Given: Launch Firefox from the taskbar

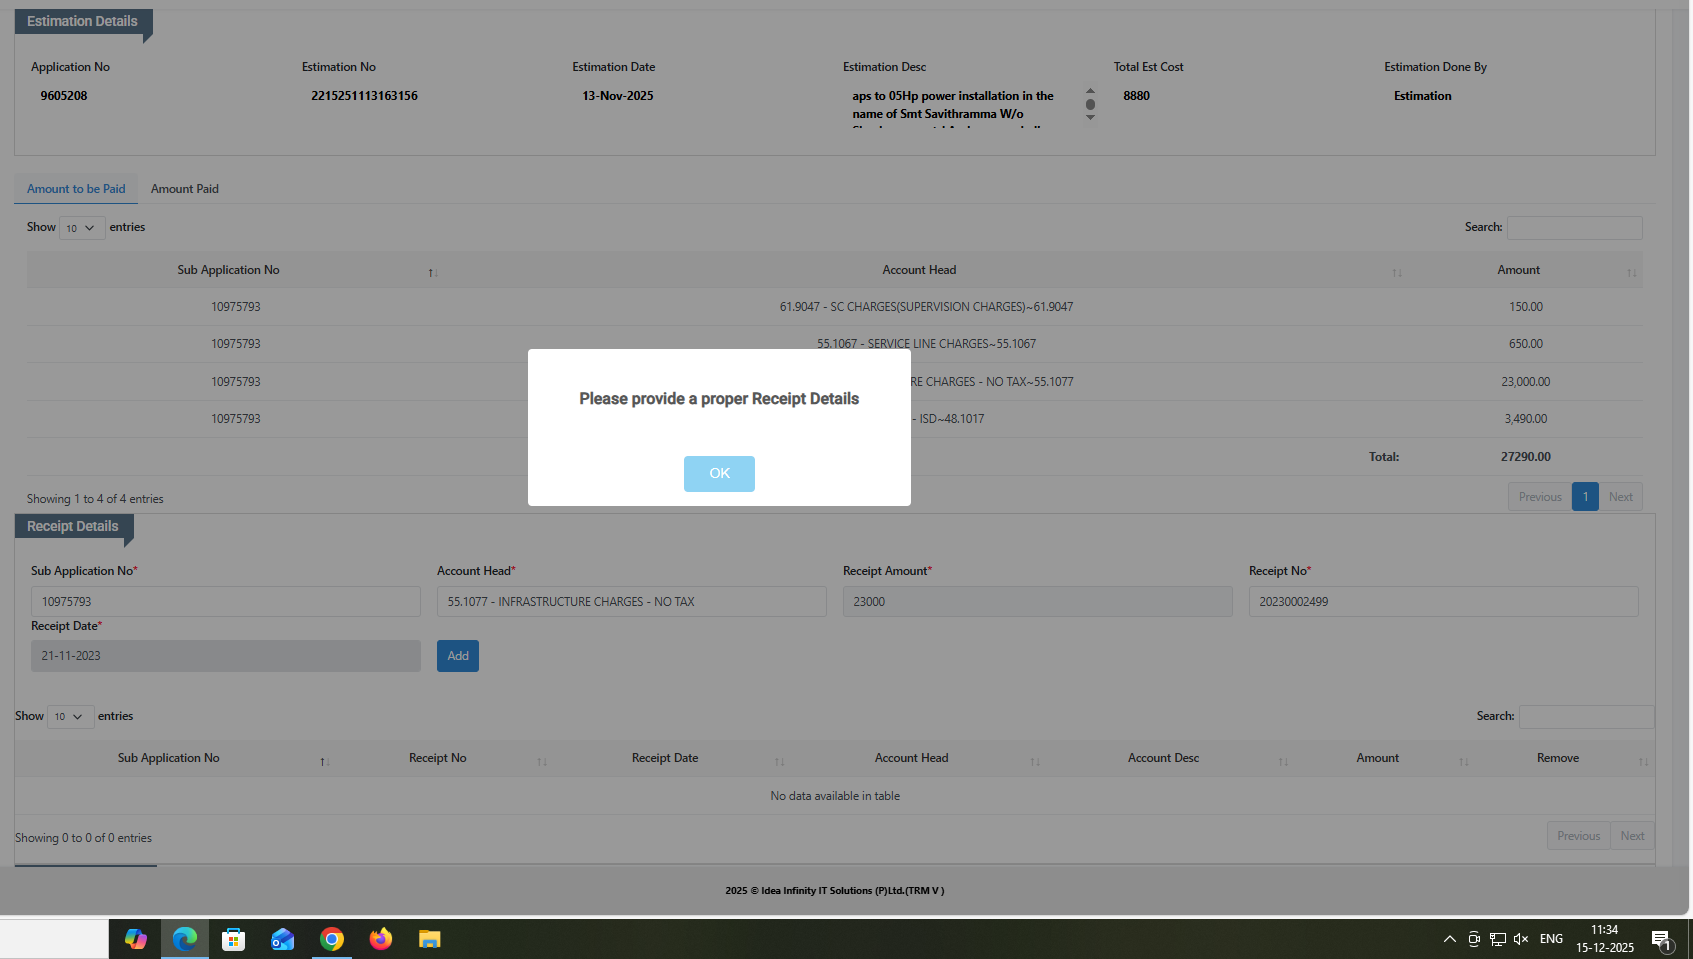Looking at the screenshot, I should pos(381,939).
